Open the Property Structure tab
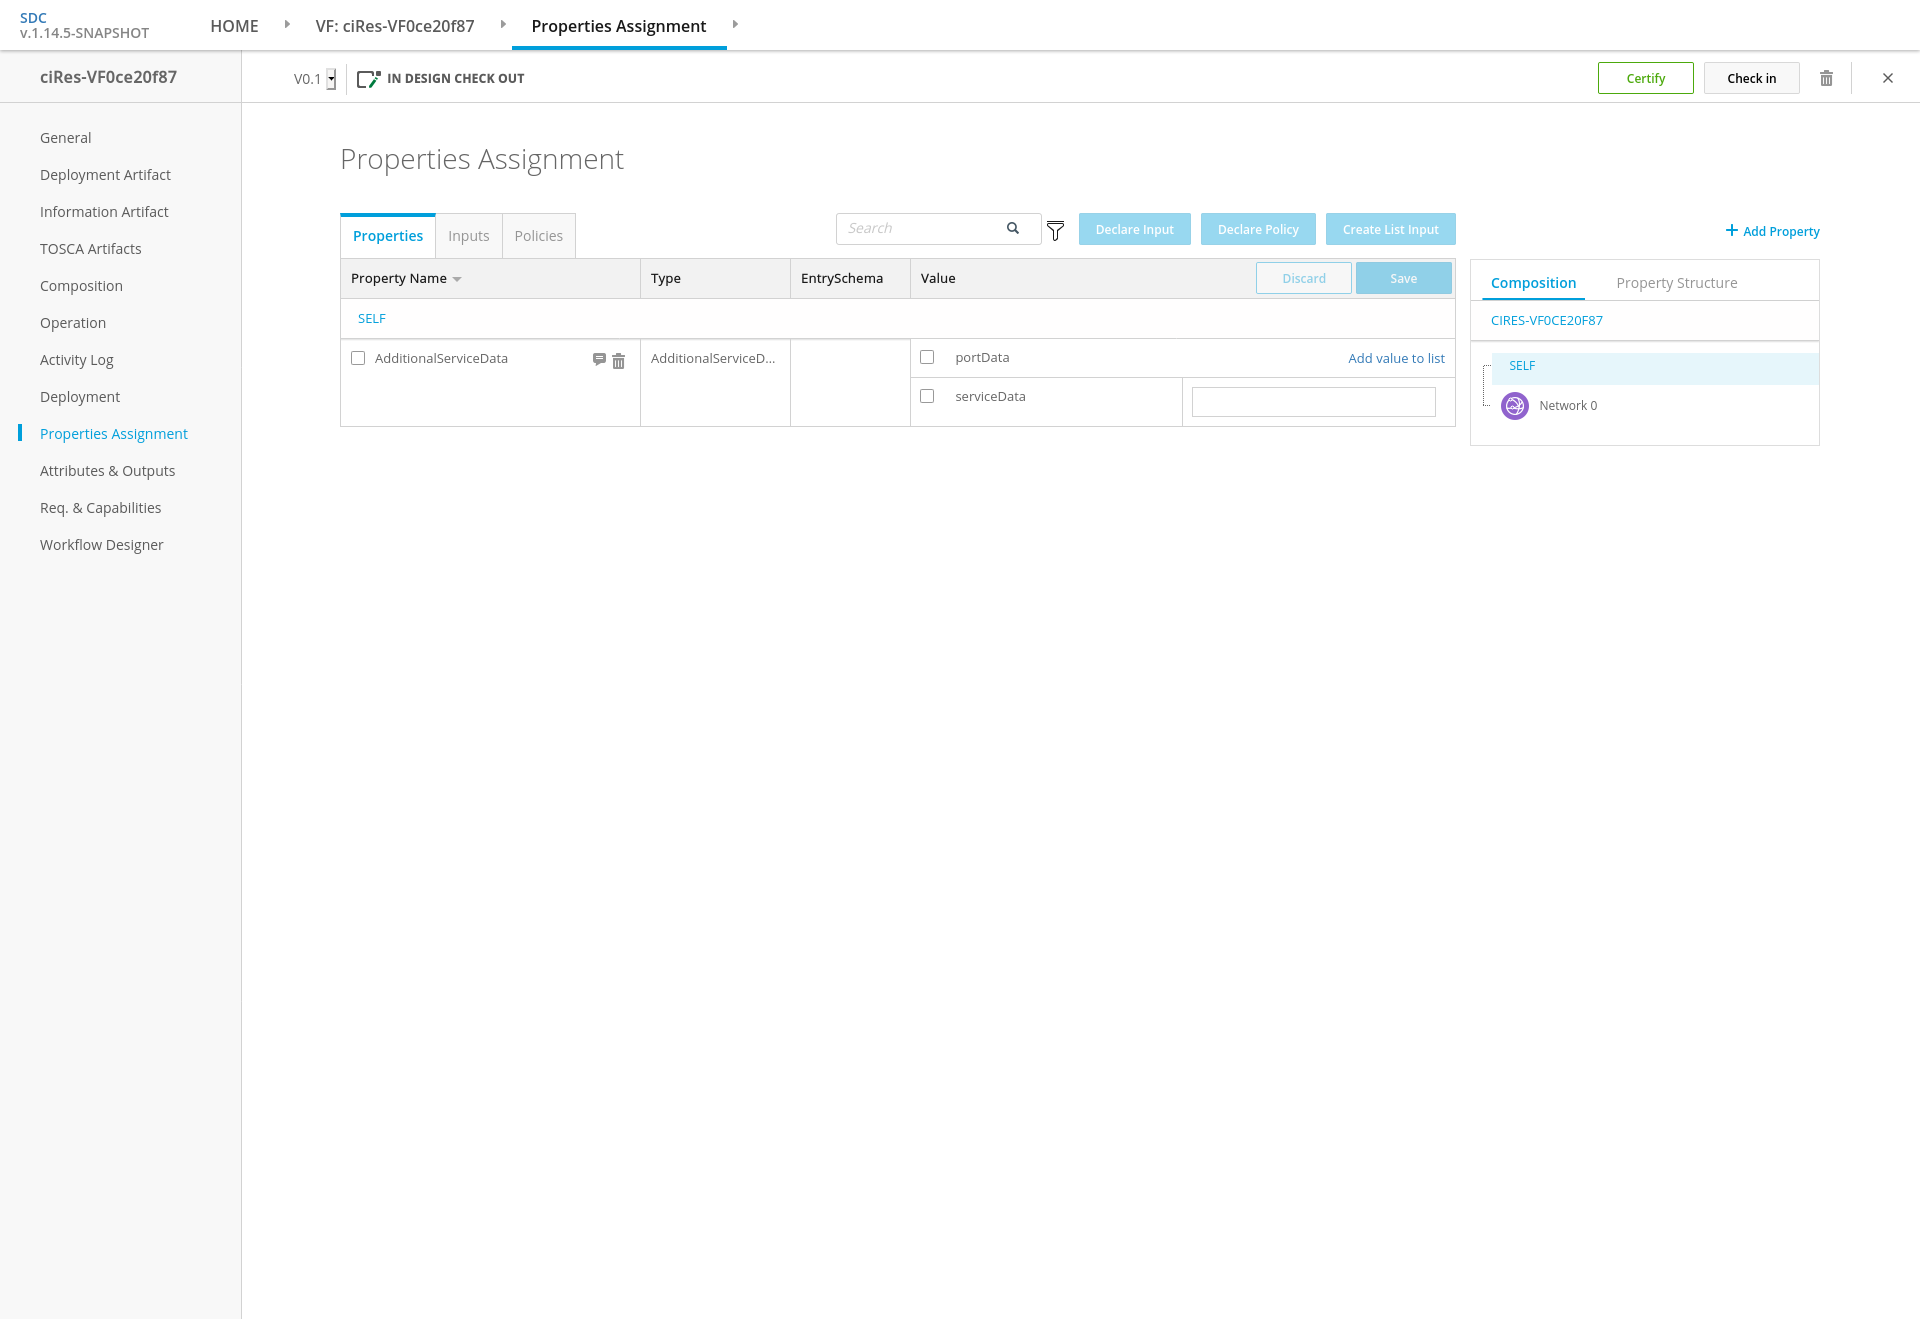The image size is (1920, 1319). (x=1676, y=283)
